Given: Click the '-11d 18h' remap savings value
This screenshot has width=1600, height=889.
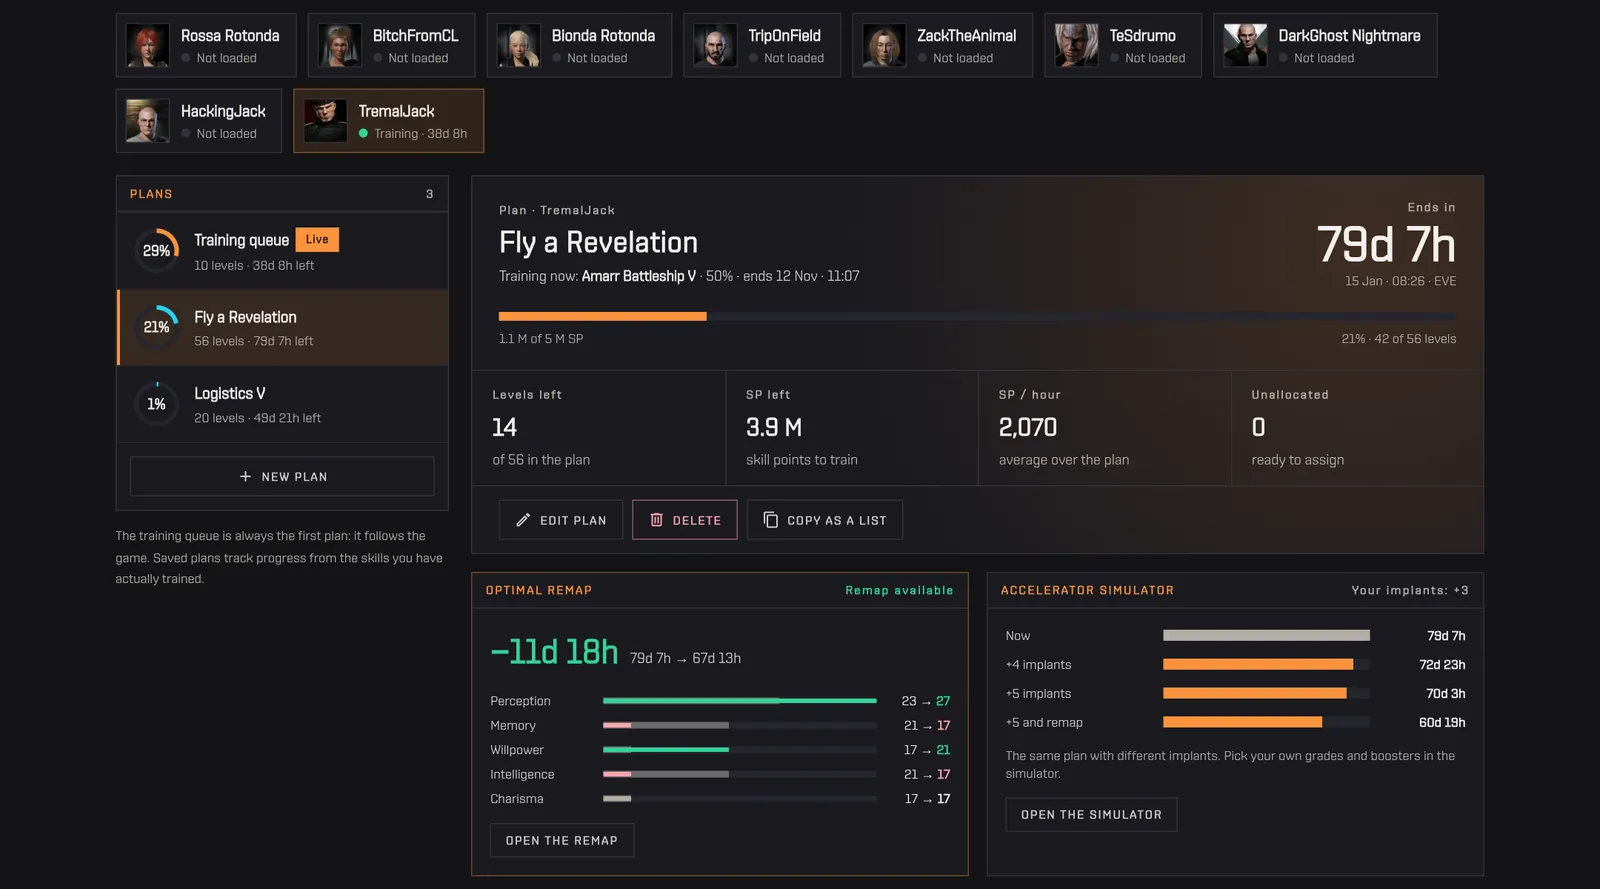Looking at the screenshot, I should coord(554,652).
